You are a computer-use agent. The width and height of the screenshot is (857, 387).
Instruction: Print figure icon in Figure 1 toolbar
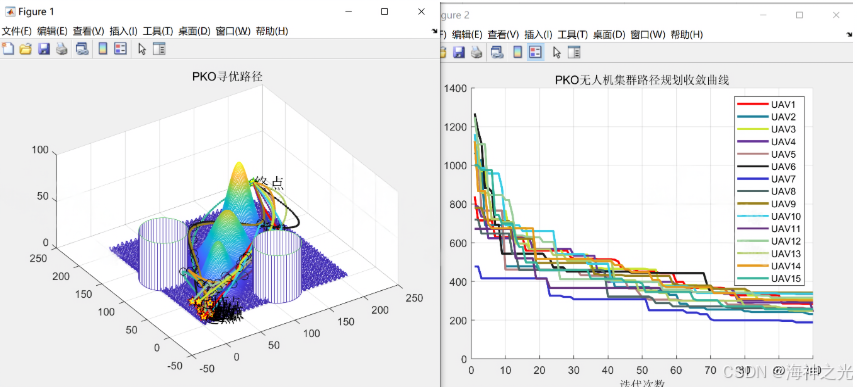[62, 49]
